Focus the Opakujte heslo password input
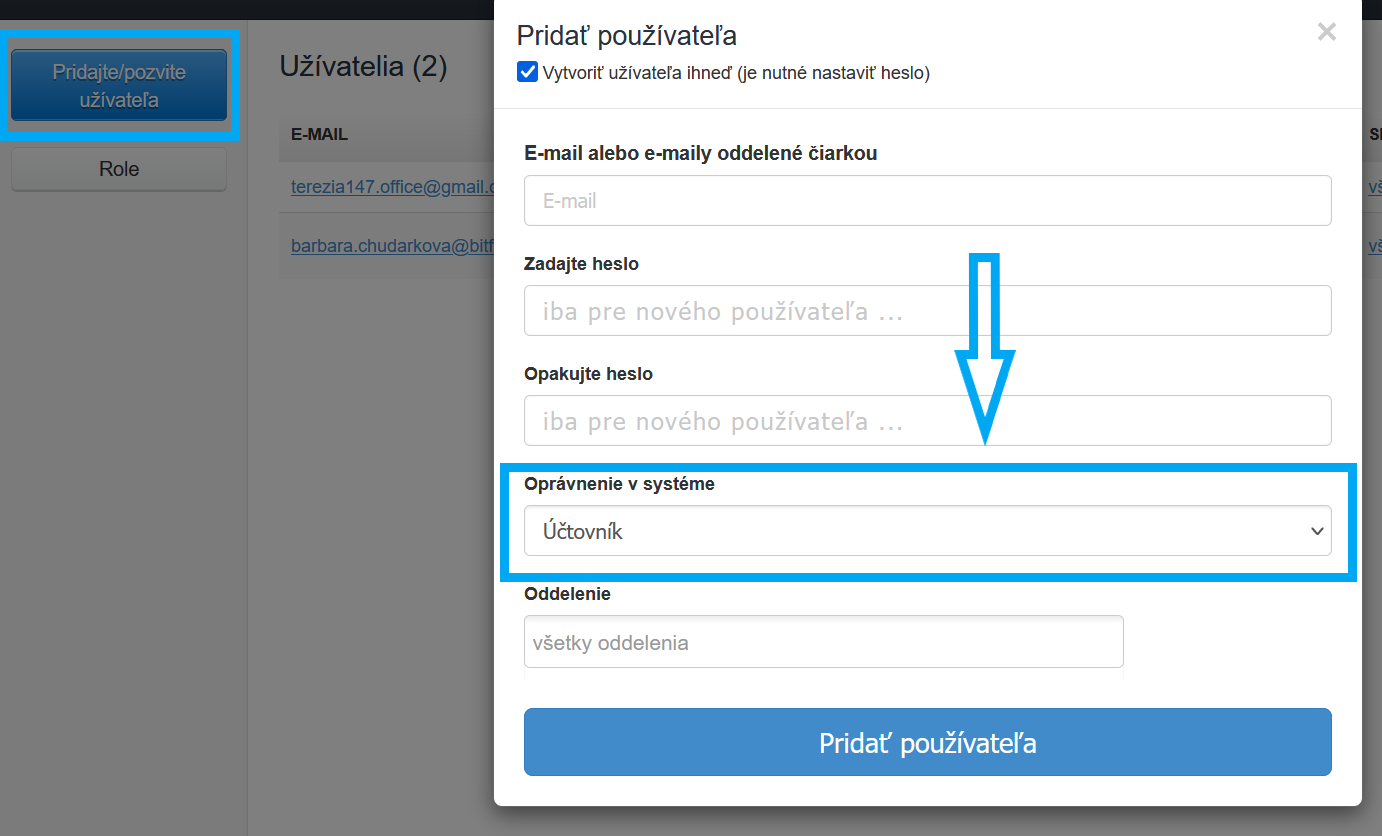This screenshot has width=1382, height=836. click(927, 421)
